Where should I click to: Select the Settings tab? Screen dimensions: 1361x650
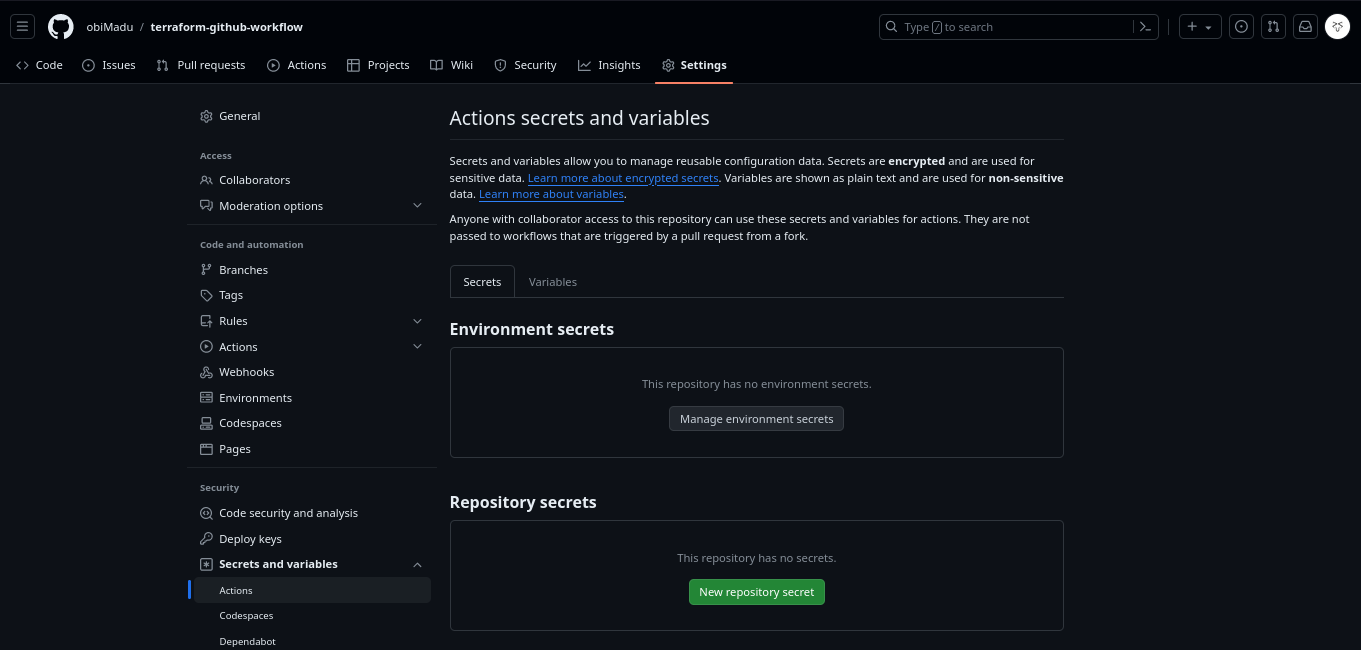694,65
